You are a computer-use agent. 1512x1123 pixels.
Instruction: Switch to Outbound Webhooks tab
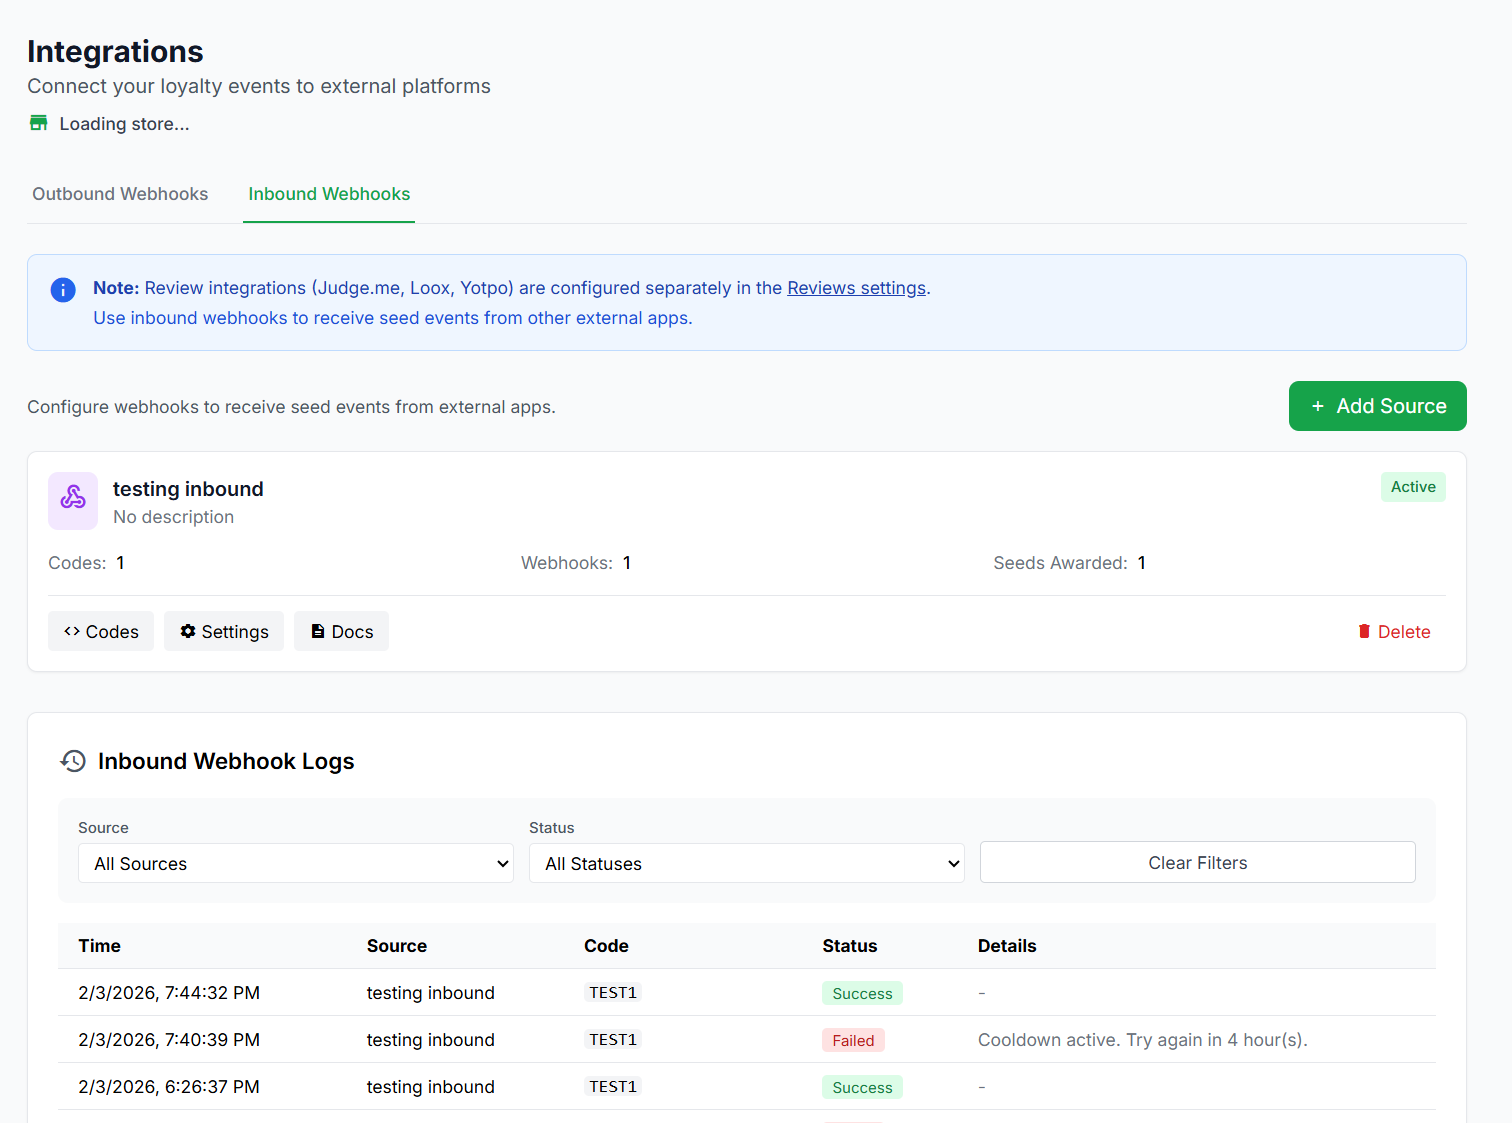pyautogui.click(x=120, y=194)
